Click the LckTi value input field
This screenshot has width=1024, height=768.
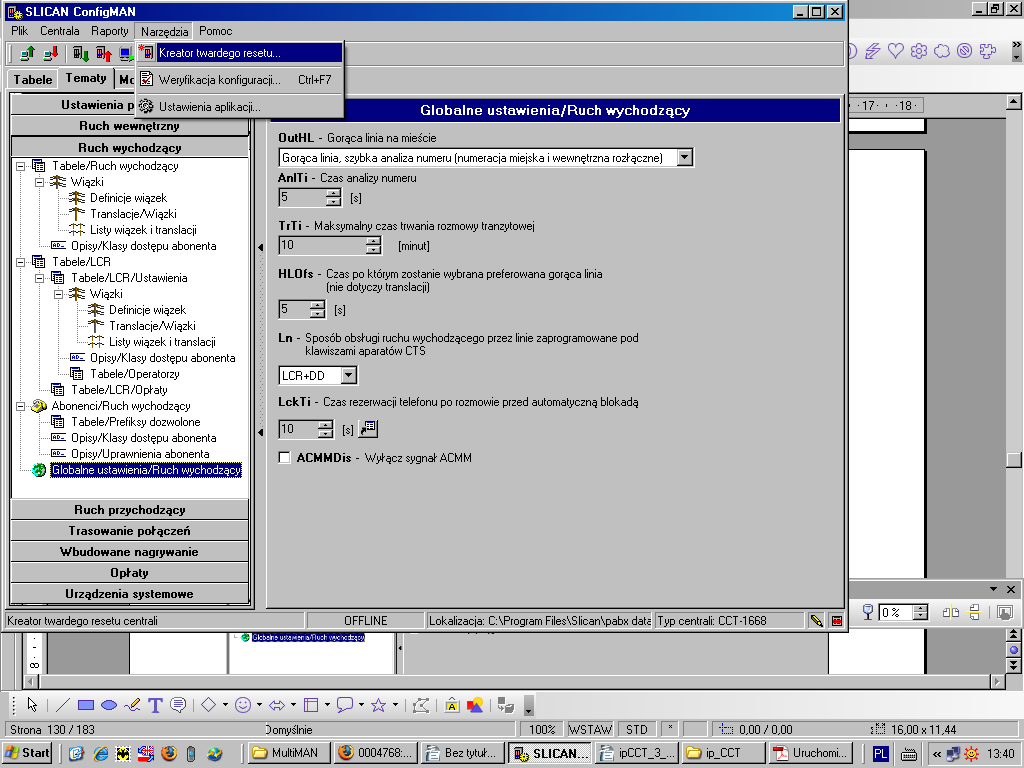298,429
